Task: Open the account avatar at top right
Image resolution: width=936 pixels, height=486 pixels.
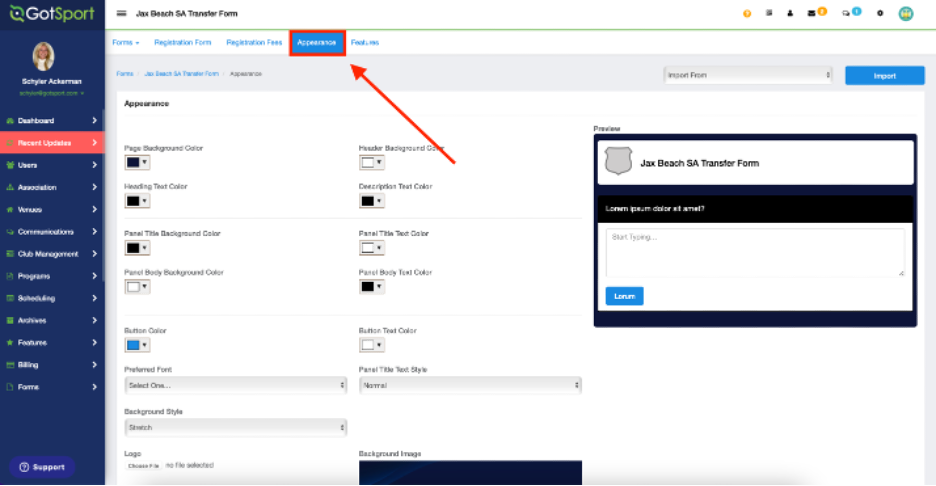Action: pyautogui.click(x=906, y=13)
